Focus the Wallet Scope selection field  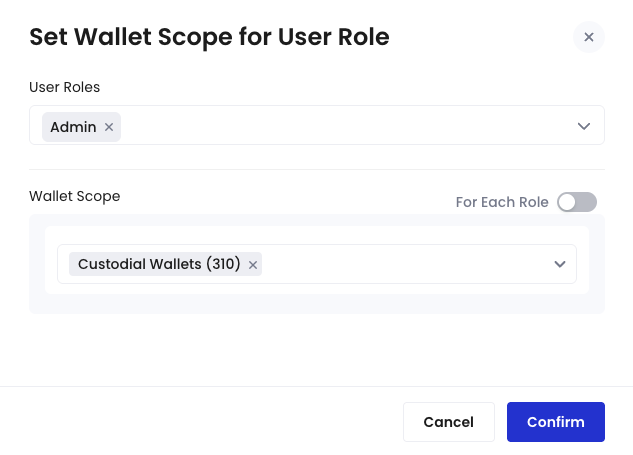pyautogui.click(x=400, y=264)
